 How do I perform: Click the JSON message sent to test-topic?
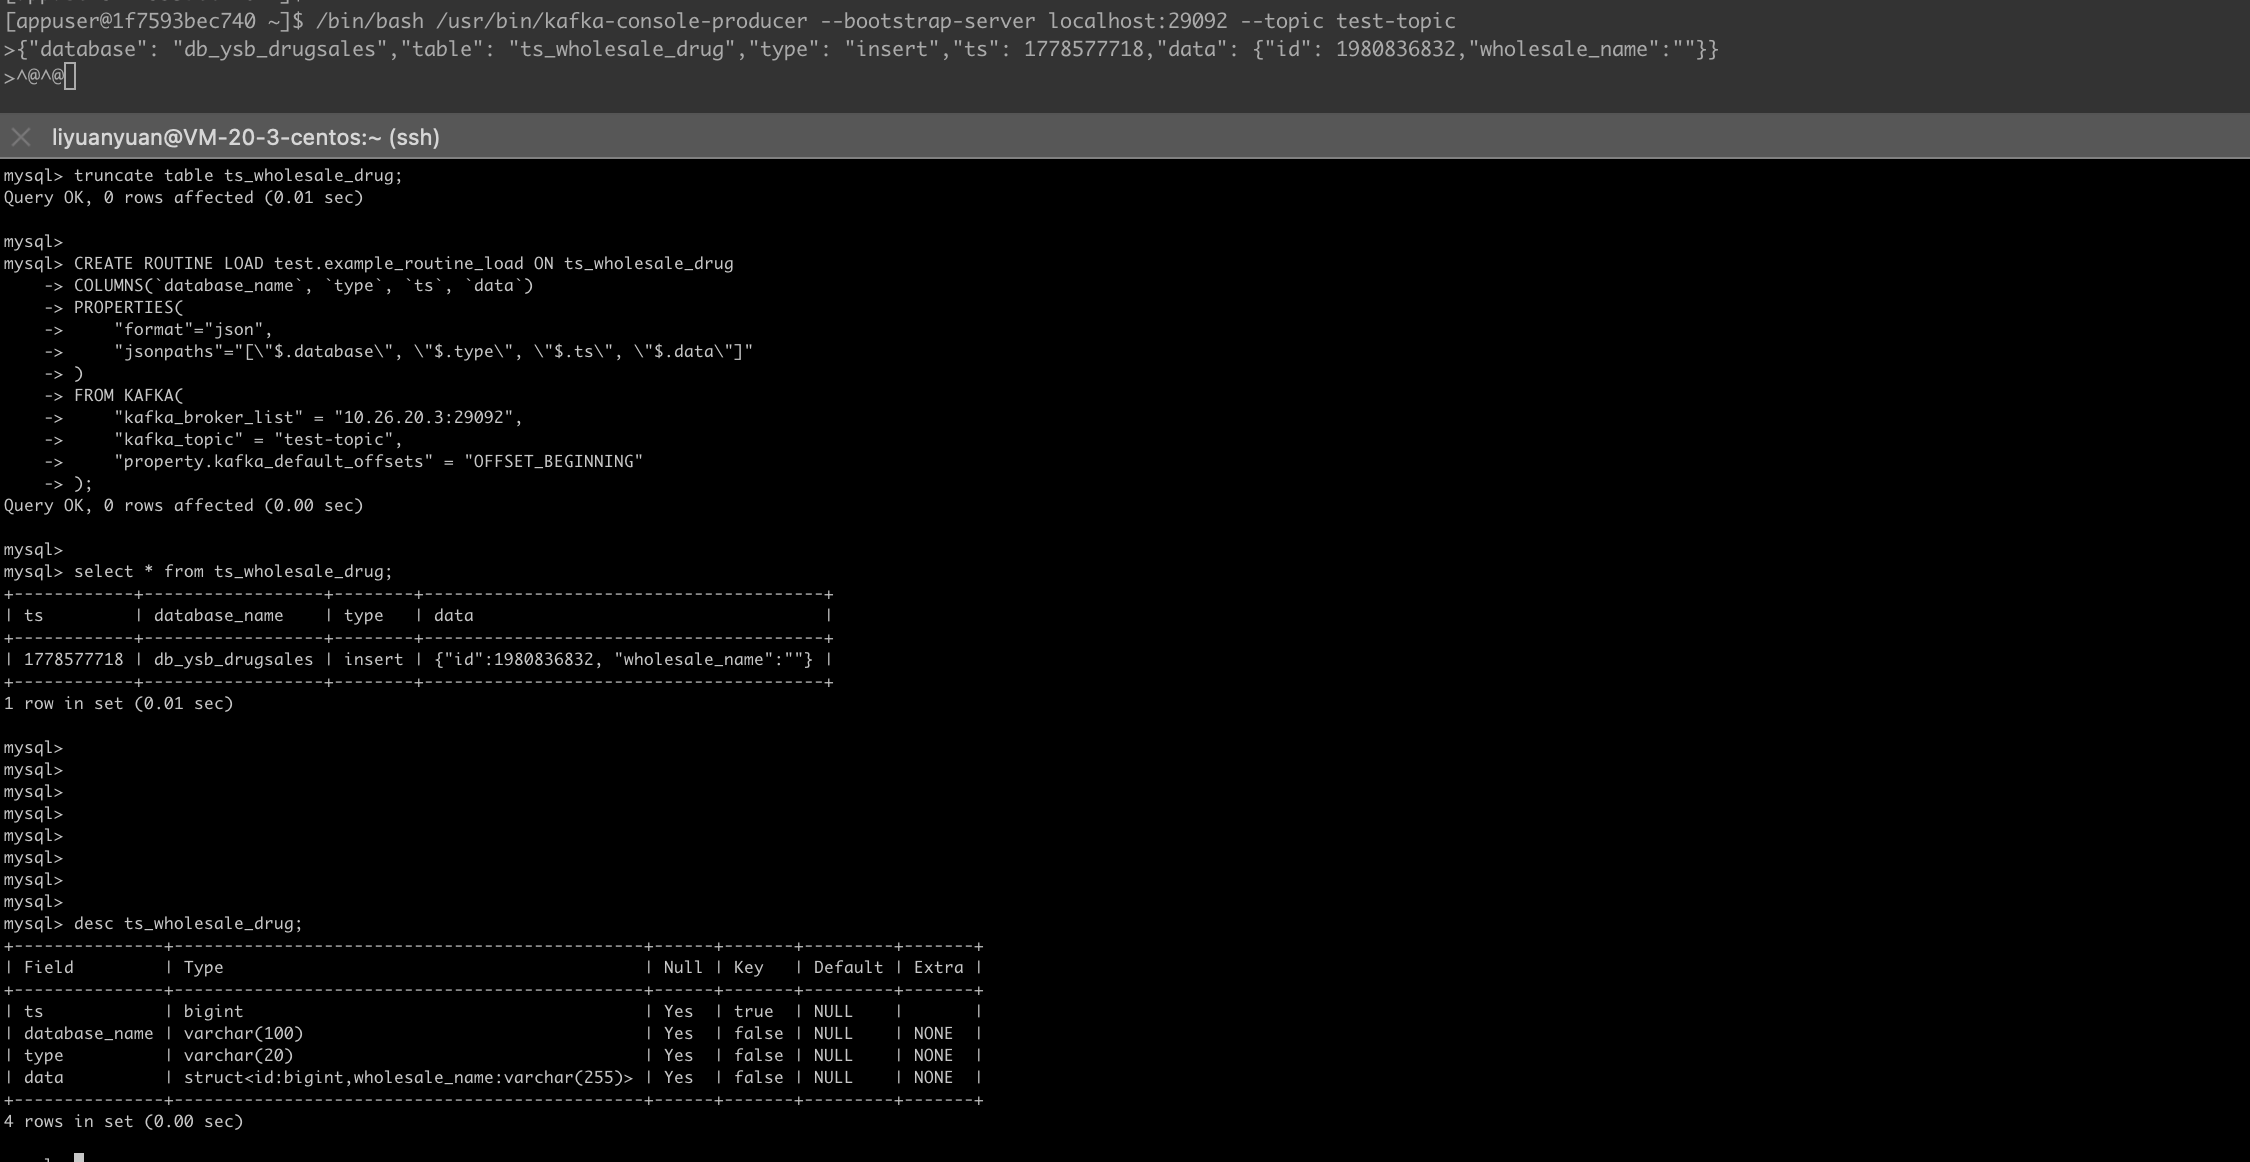(867, 49)
